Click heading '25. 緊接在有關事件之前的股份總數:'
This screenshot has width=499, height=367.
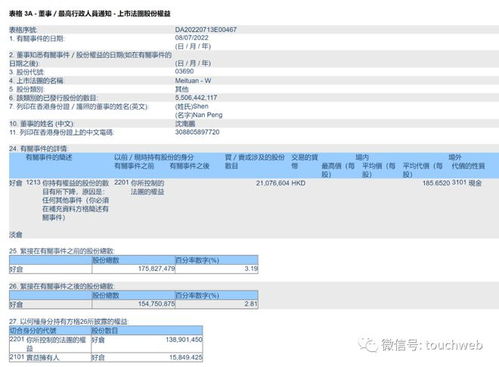[62, 251]
